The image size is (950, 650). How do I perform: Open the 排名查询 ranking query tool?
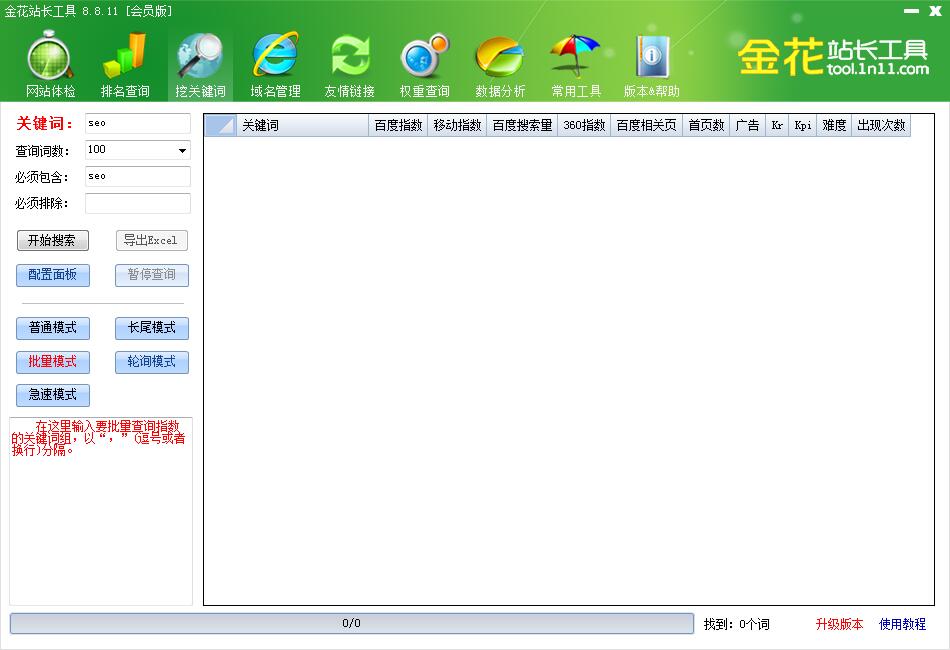[x=125, y=65]
